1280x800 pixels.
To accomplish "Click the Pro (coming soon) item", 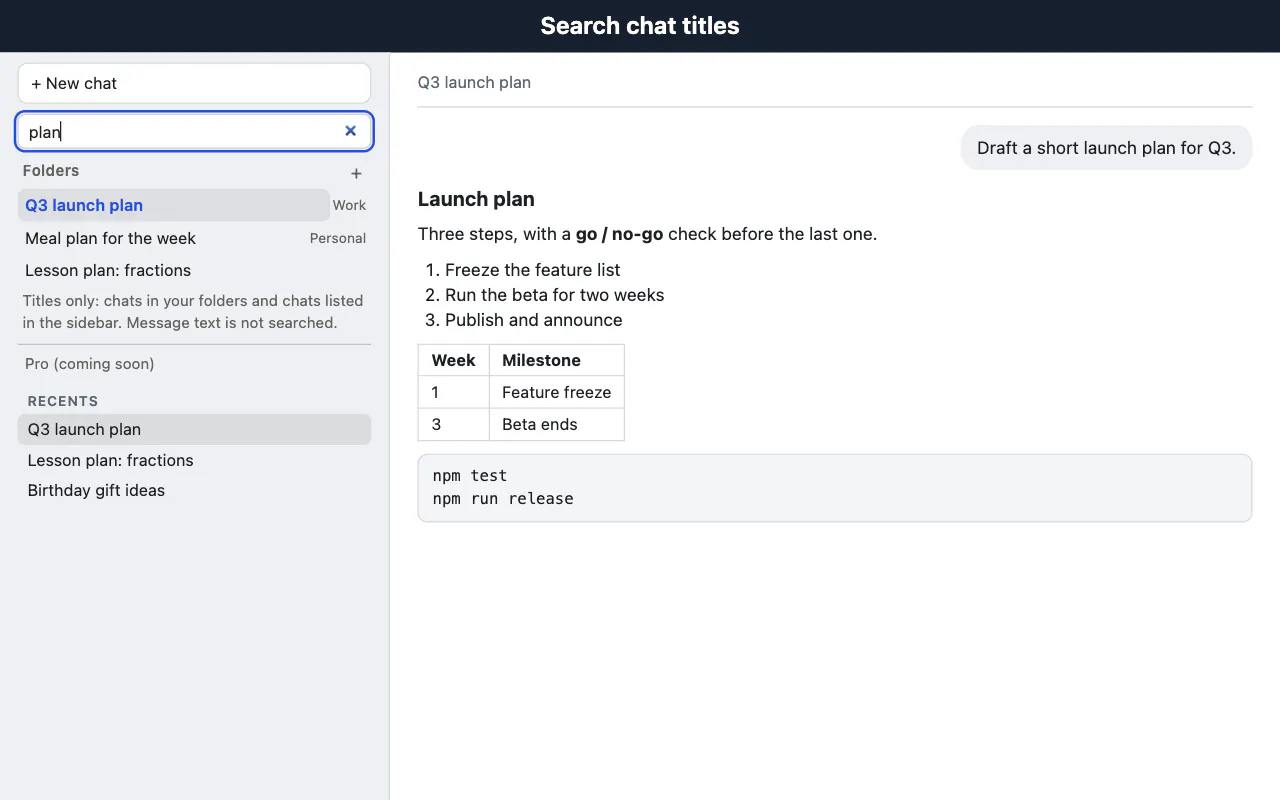I will tap(89, 363).
